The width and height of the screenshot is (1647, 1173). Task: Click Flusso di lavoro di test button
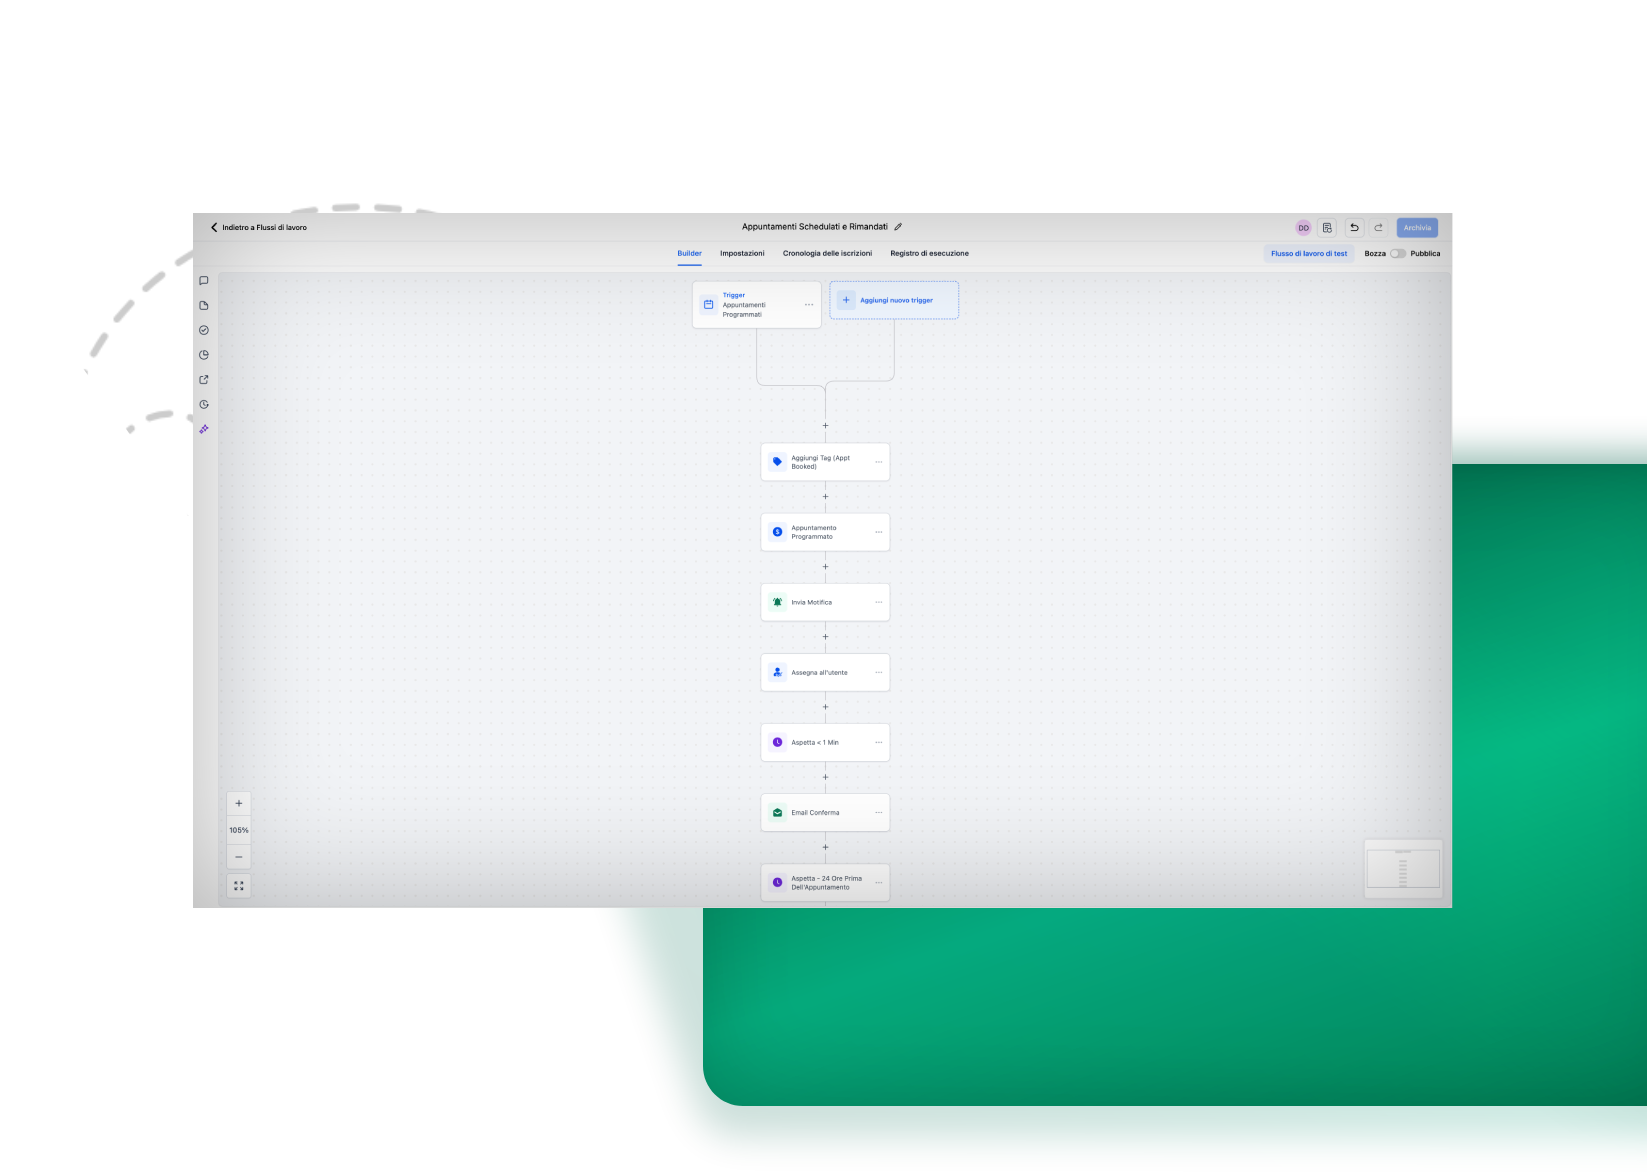coord(1309,254)
